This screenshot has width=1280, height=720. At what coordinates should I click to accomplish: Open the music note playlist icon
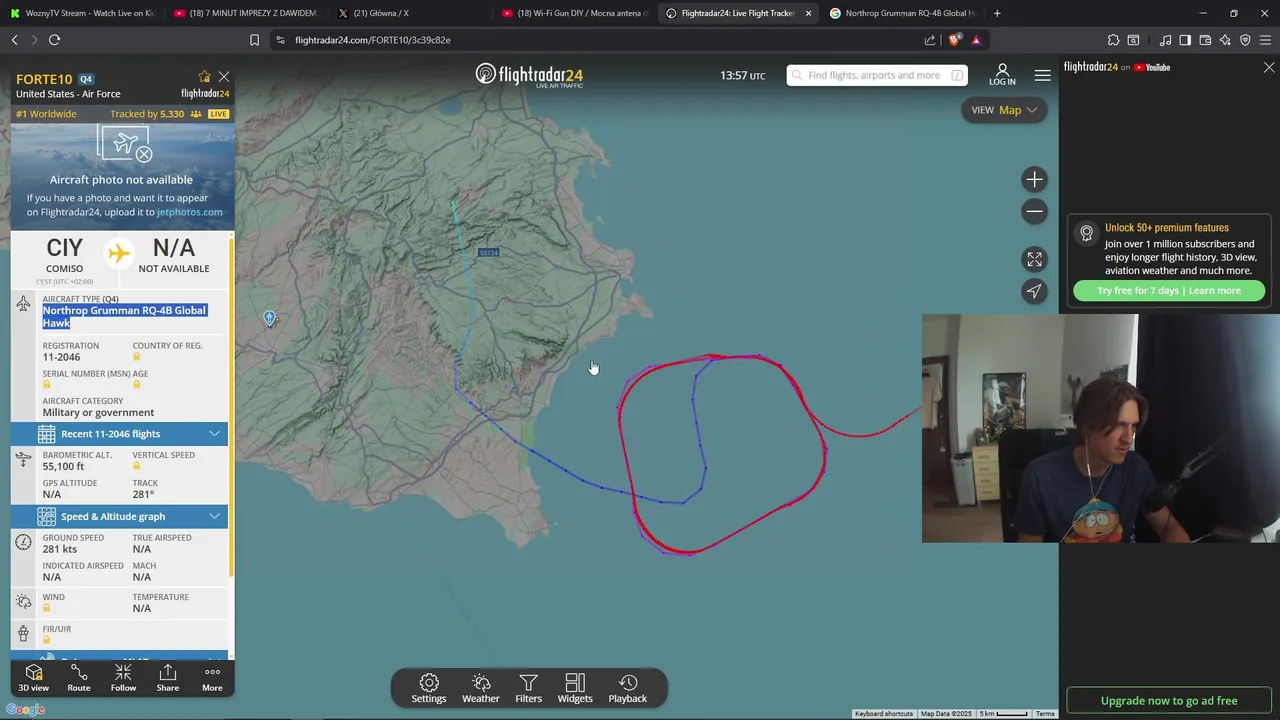click(x=1165, y=40)
